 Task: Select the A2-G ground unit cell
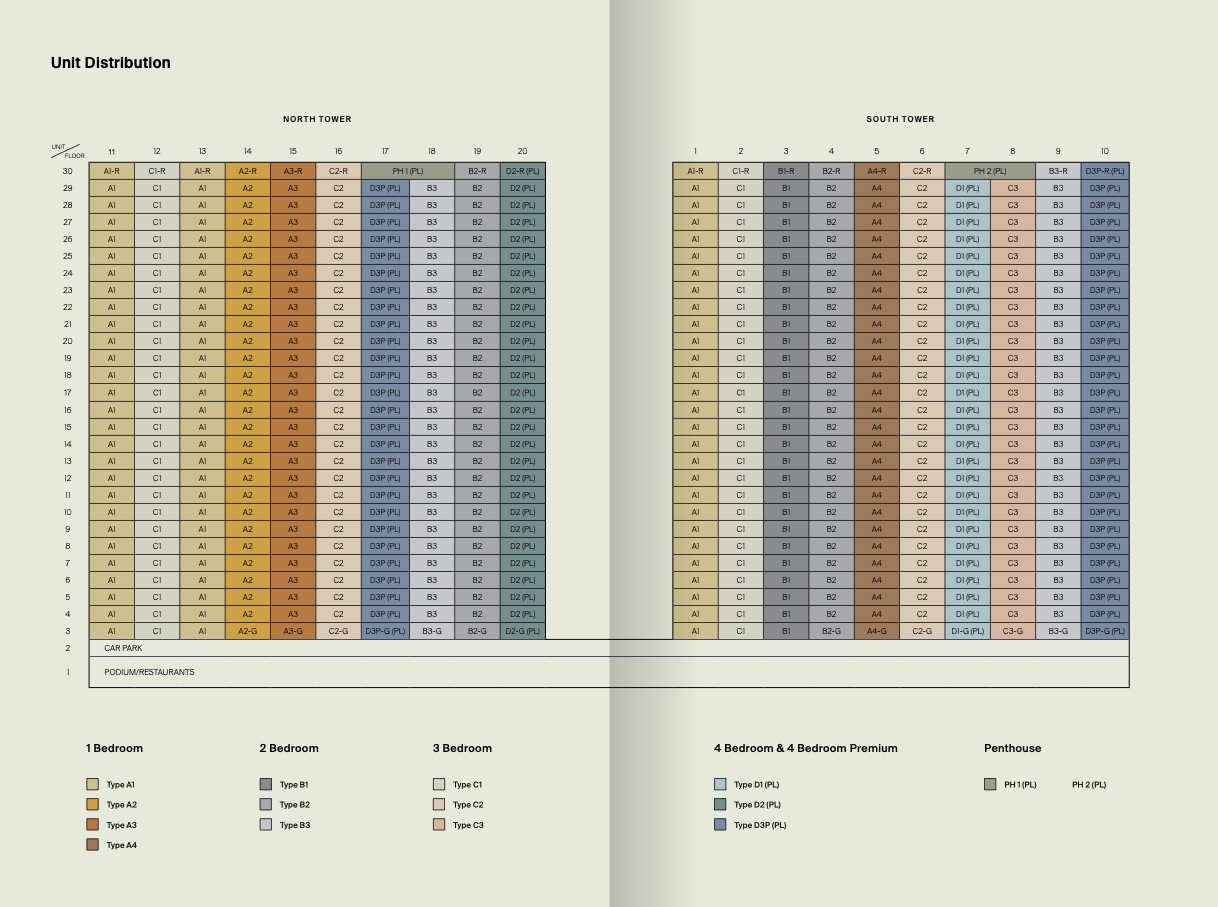pyautogui.click(x=248, y=631)
